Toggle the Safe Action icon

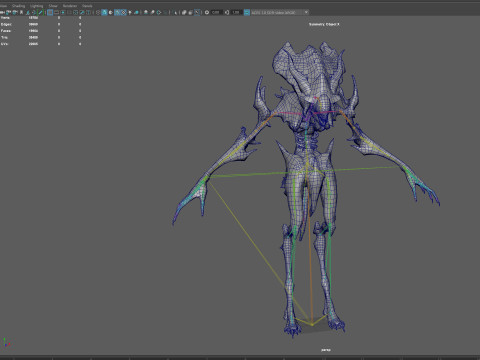coord(82,12)
